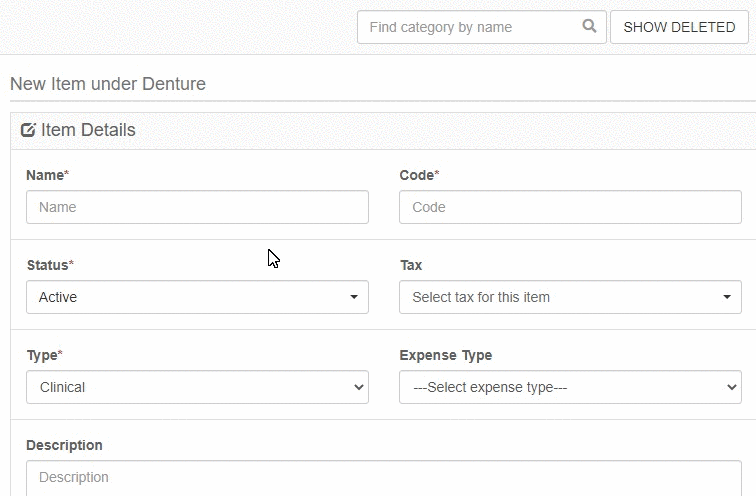Click the SHOW DELETED button
756x496 pixels.
click(x=679, y=27)
